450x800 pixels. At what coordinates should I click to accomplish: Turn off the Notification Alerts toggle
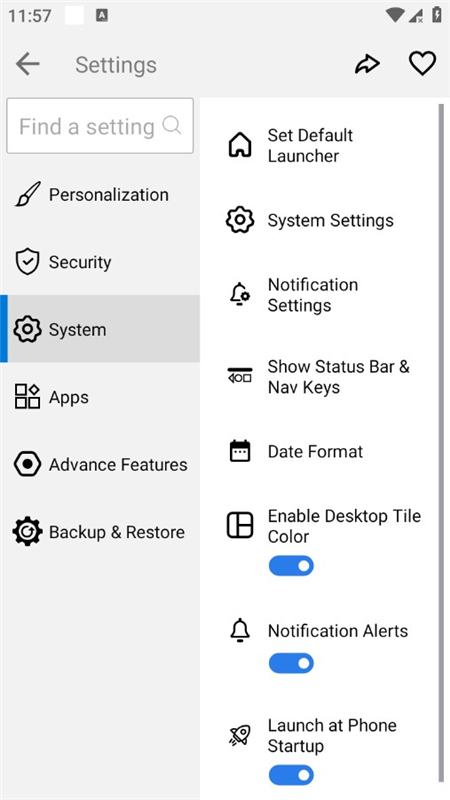[x=291, y=663]
